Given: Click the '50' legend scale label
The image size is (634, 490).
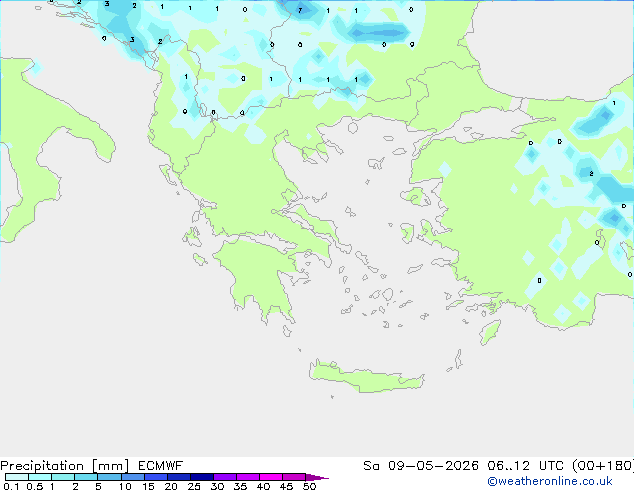Looking at the screenshot, I should (310, 486).
